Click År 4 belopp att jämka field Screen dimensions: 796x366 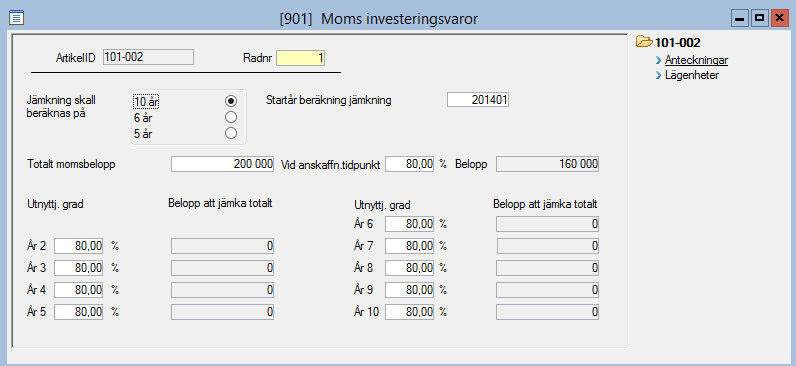click(223, 290)
